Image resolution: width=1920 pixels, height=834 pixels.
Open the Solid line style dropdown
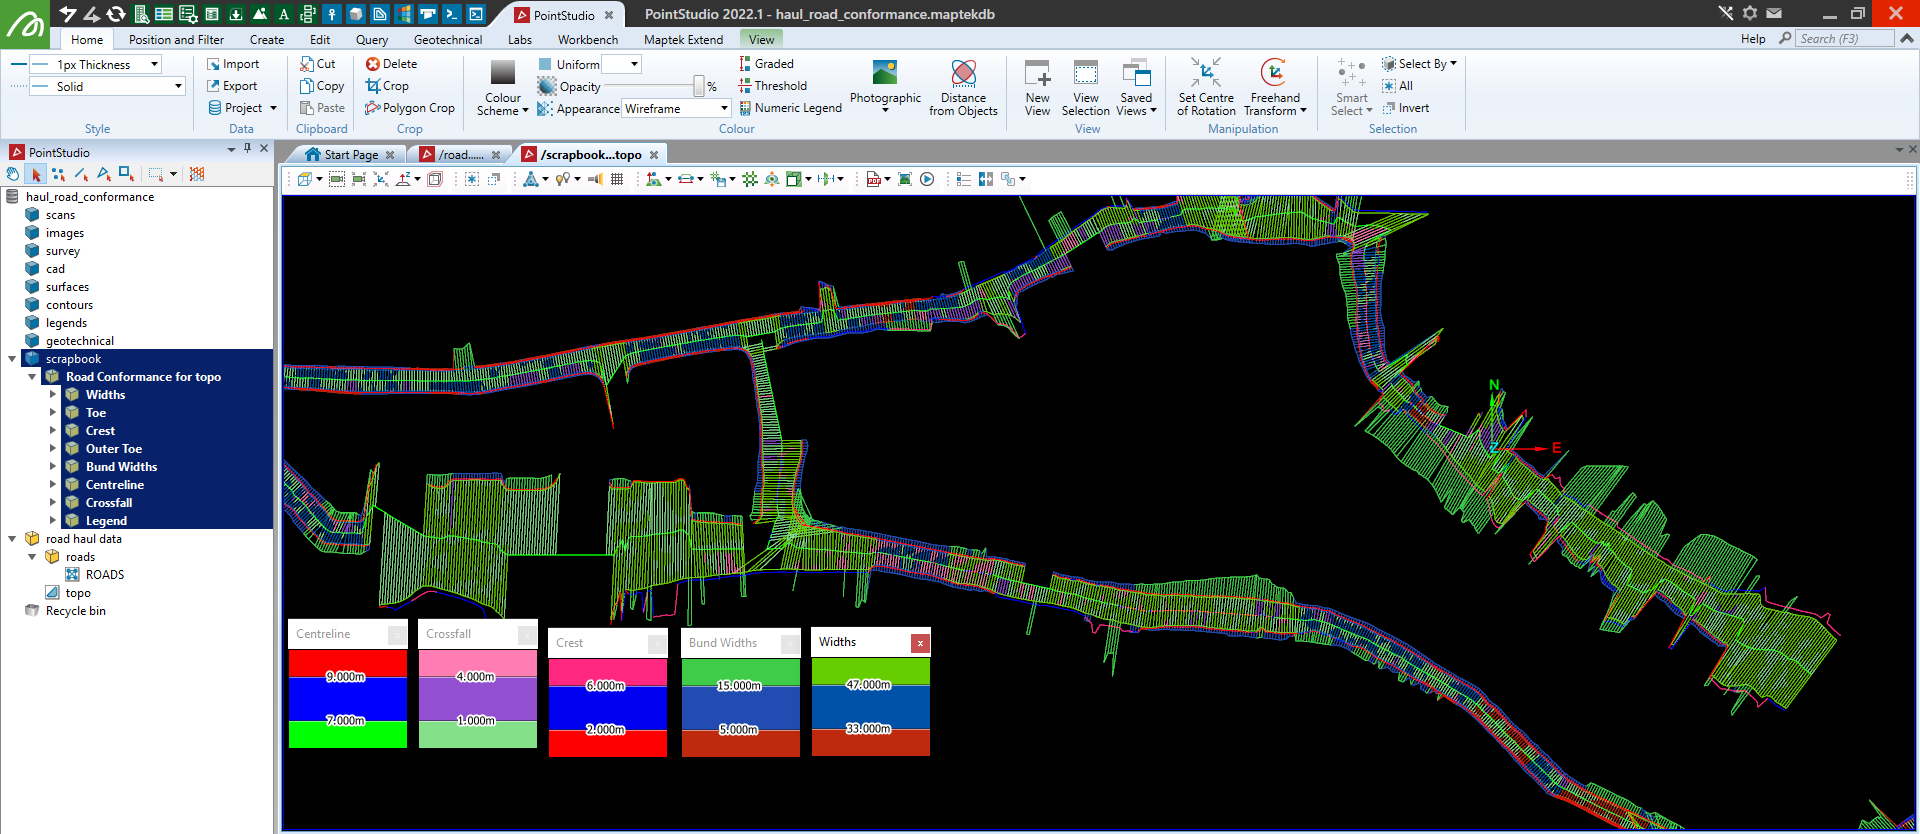coord(178,86)
